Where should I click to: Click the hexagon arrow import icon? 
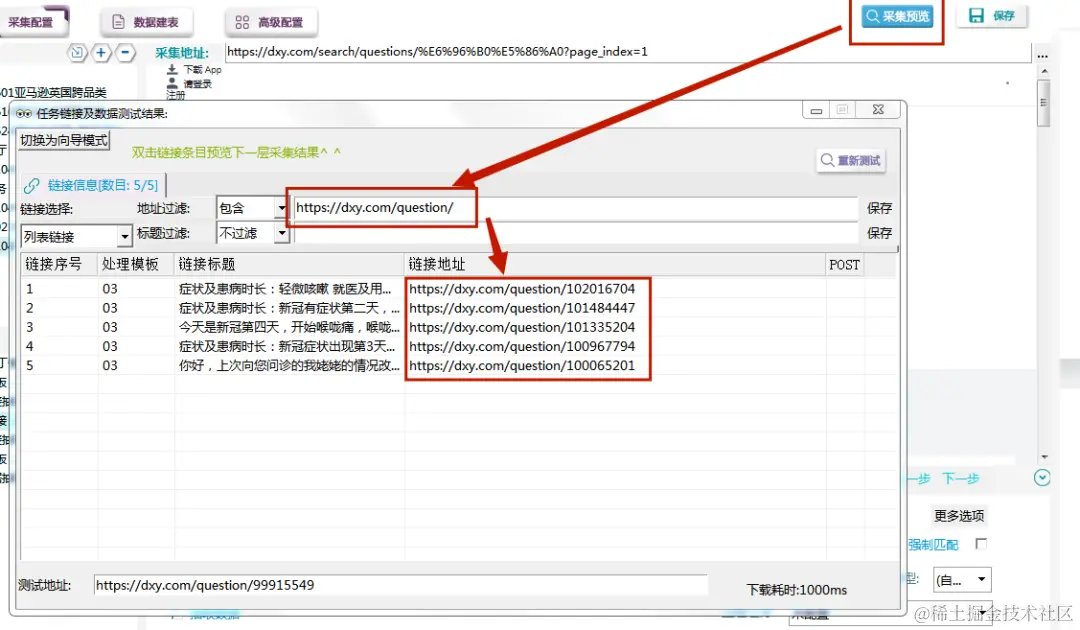tap(77, 52)
